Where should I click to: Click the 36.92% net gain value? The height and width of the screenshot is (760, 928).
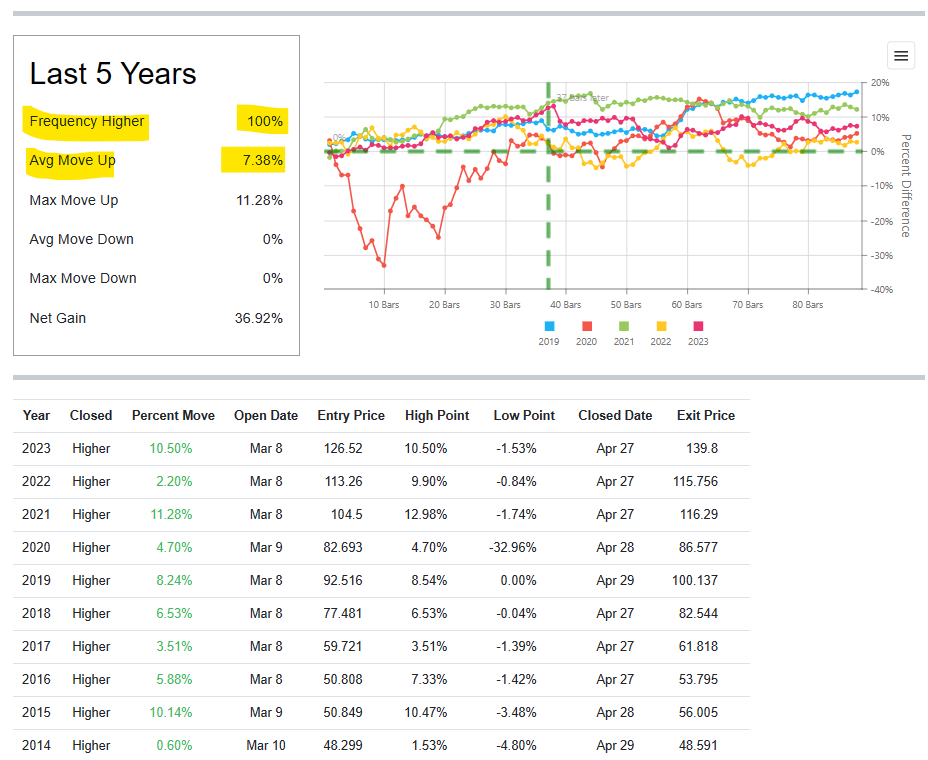[x=259, y=318]
